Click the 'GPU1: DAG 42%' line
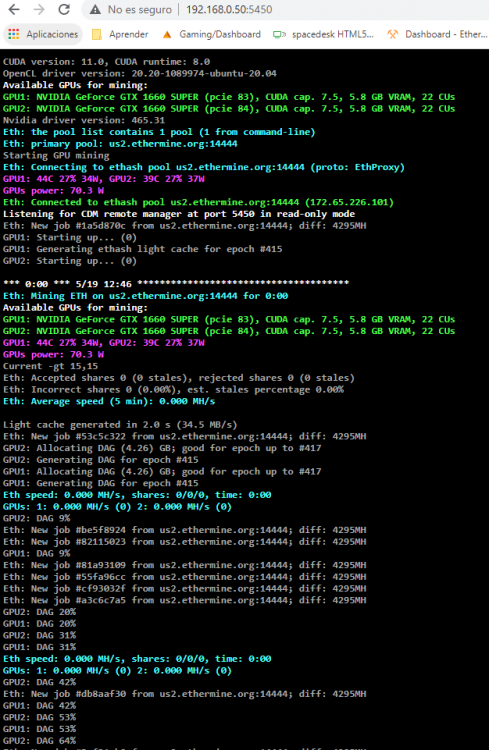 coord(39,706)
